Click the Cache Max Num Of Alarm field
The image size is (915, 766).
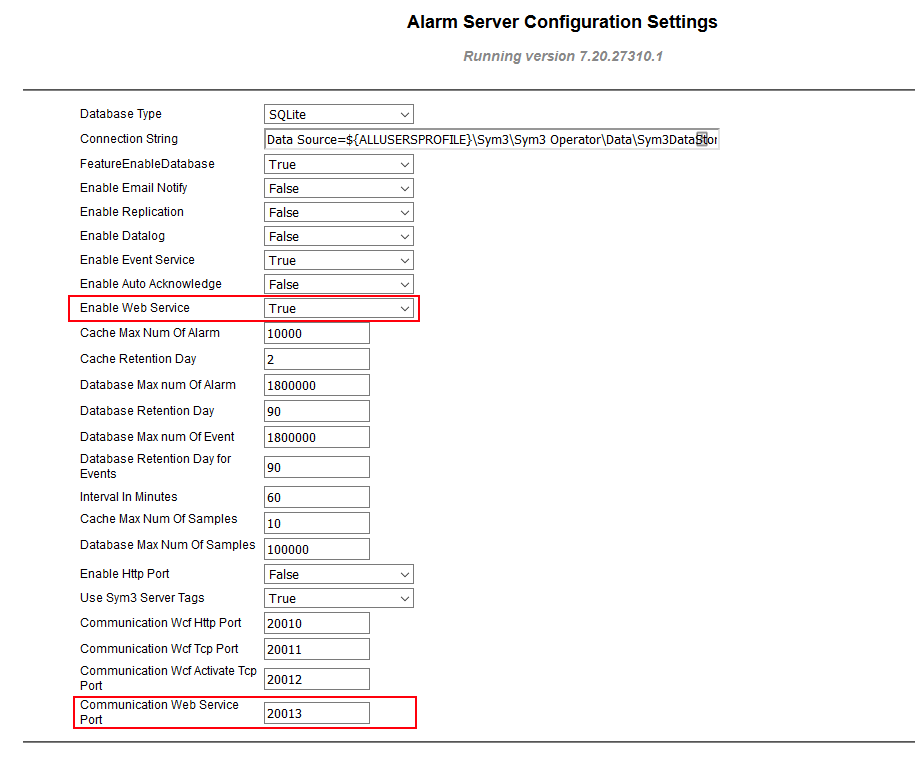(x=316, y=333)
